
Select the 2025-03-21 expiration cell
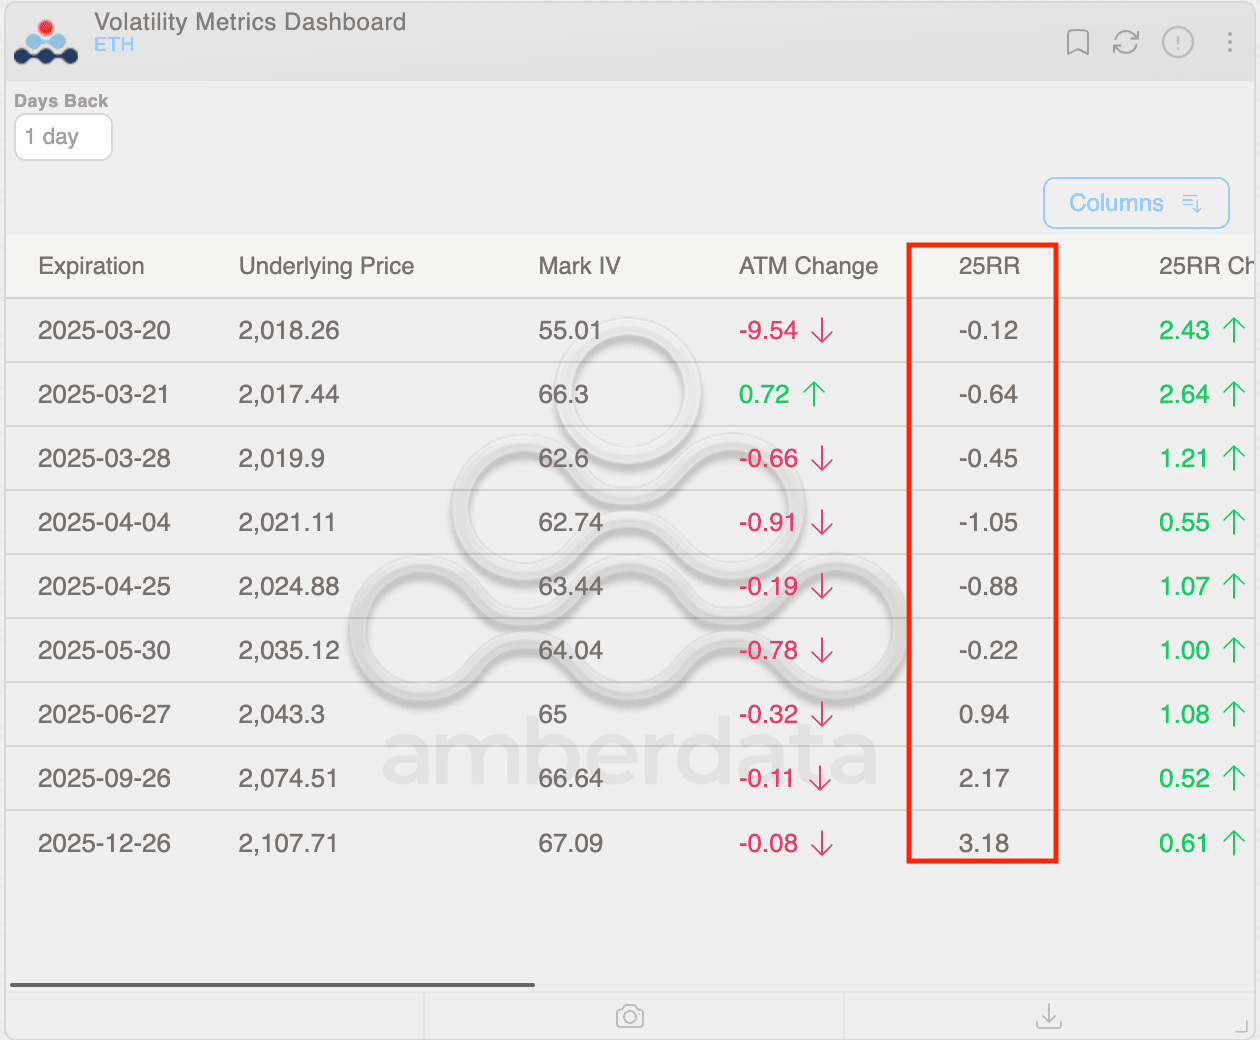pos(104,394)
